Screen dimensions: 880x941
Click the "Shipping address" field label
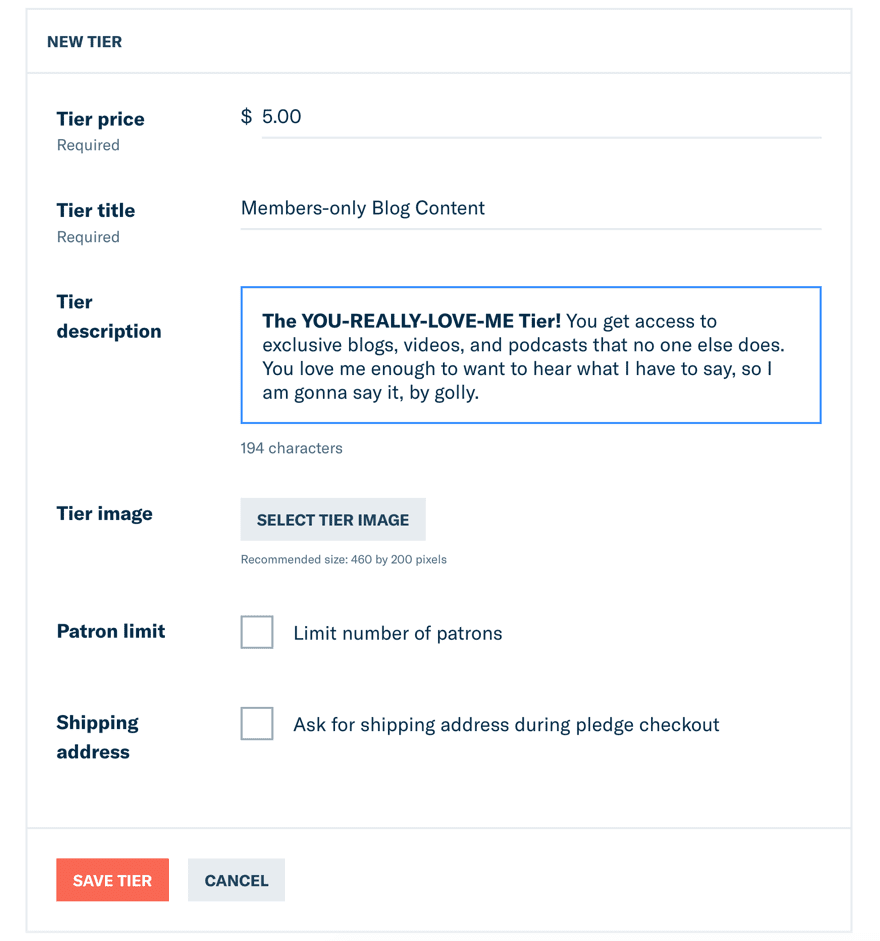pos(97,737)
